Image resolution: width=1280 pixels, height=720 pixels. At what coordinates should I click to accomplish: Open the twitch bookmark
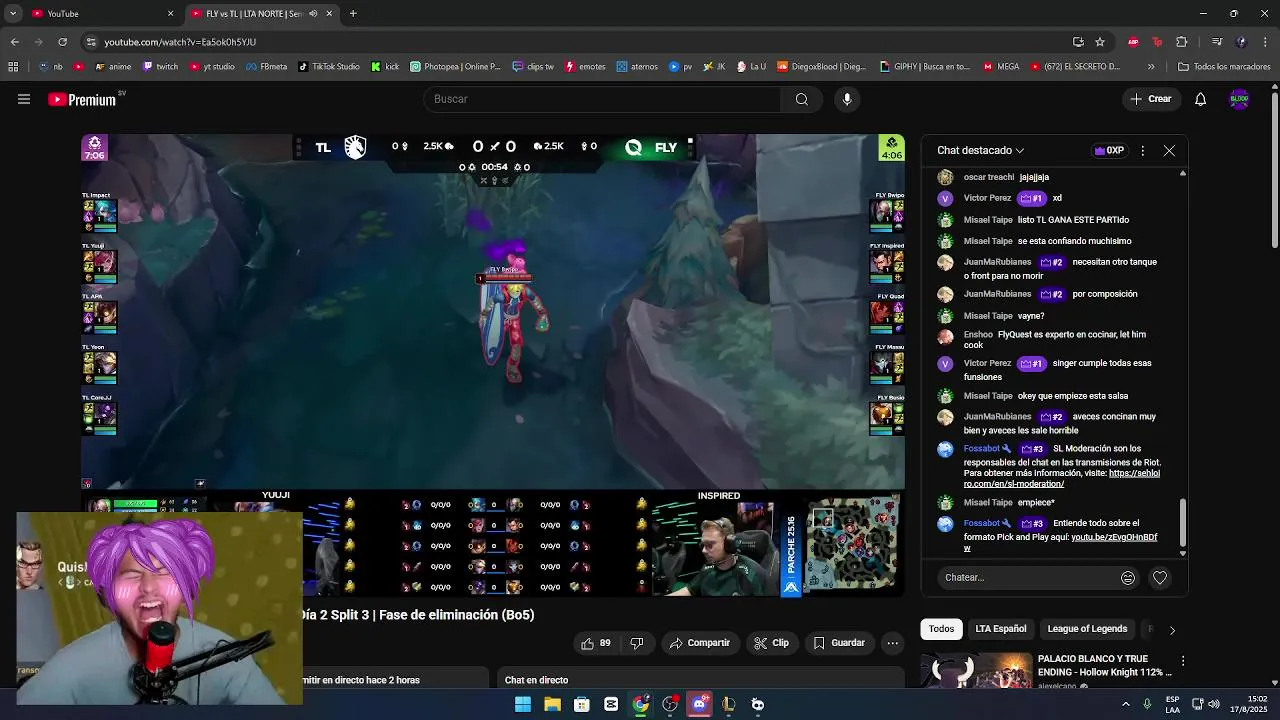[160, 67]
